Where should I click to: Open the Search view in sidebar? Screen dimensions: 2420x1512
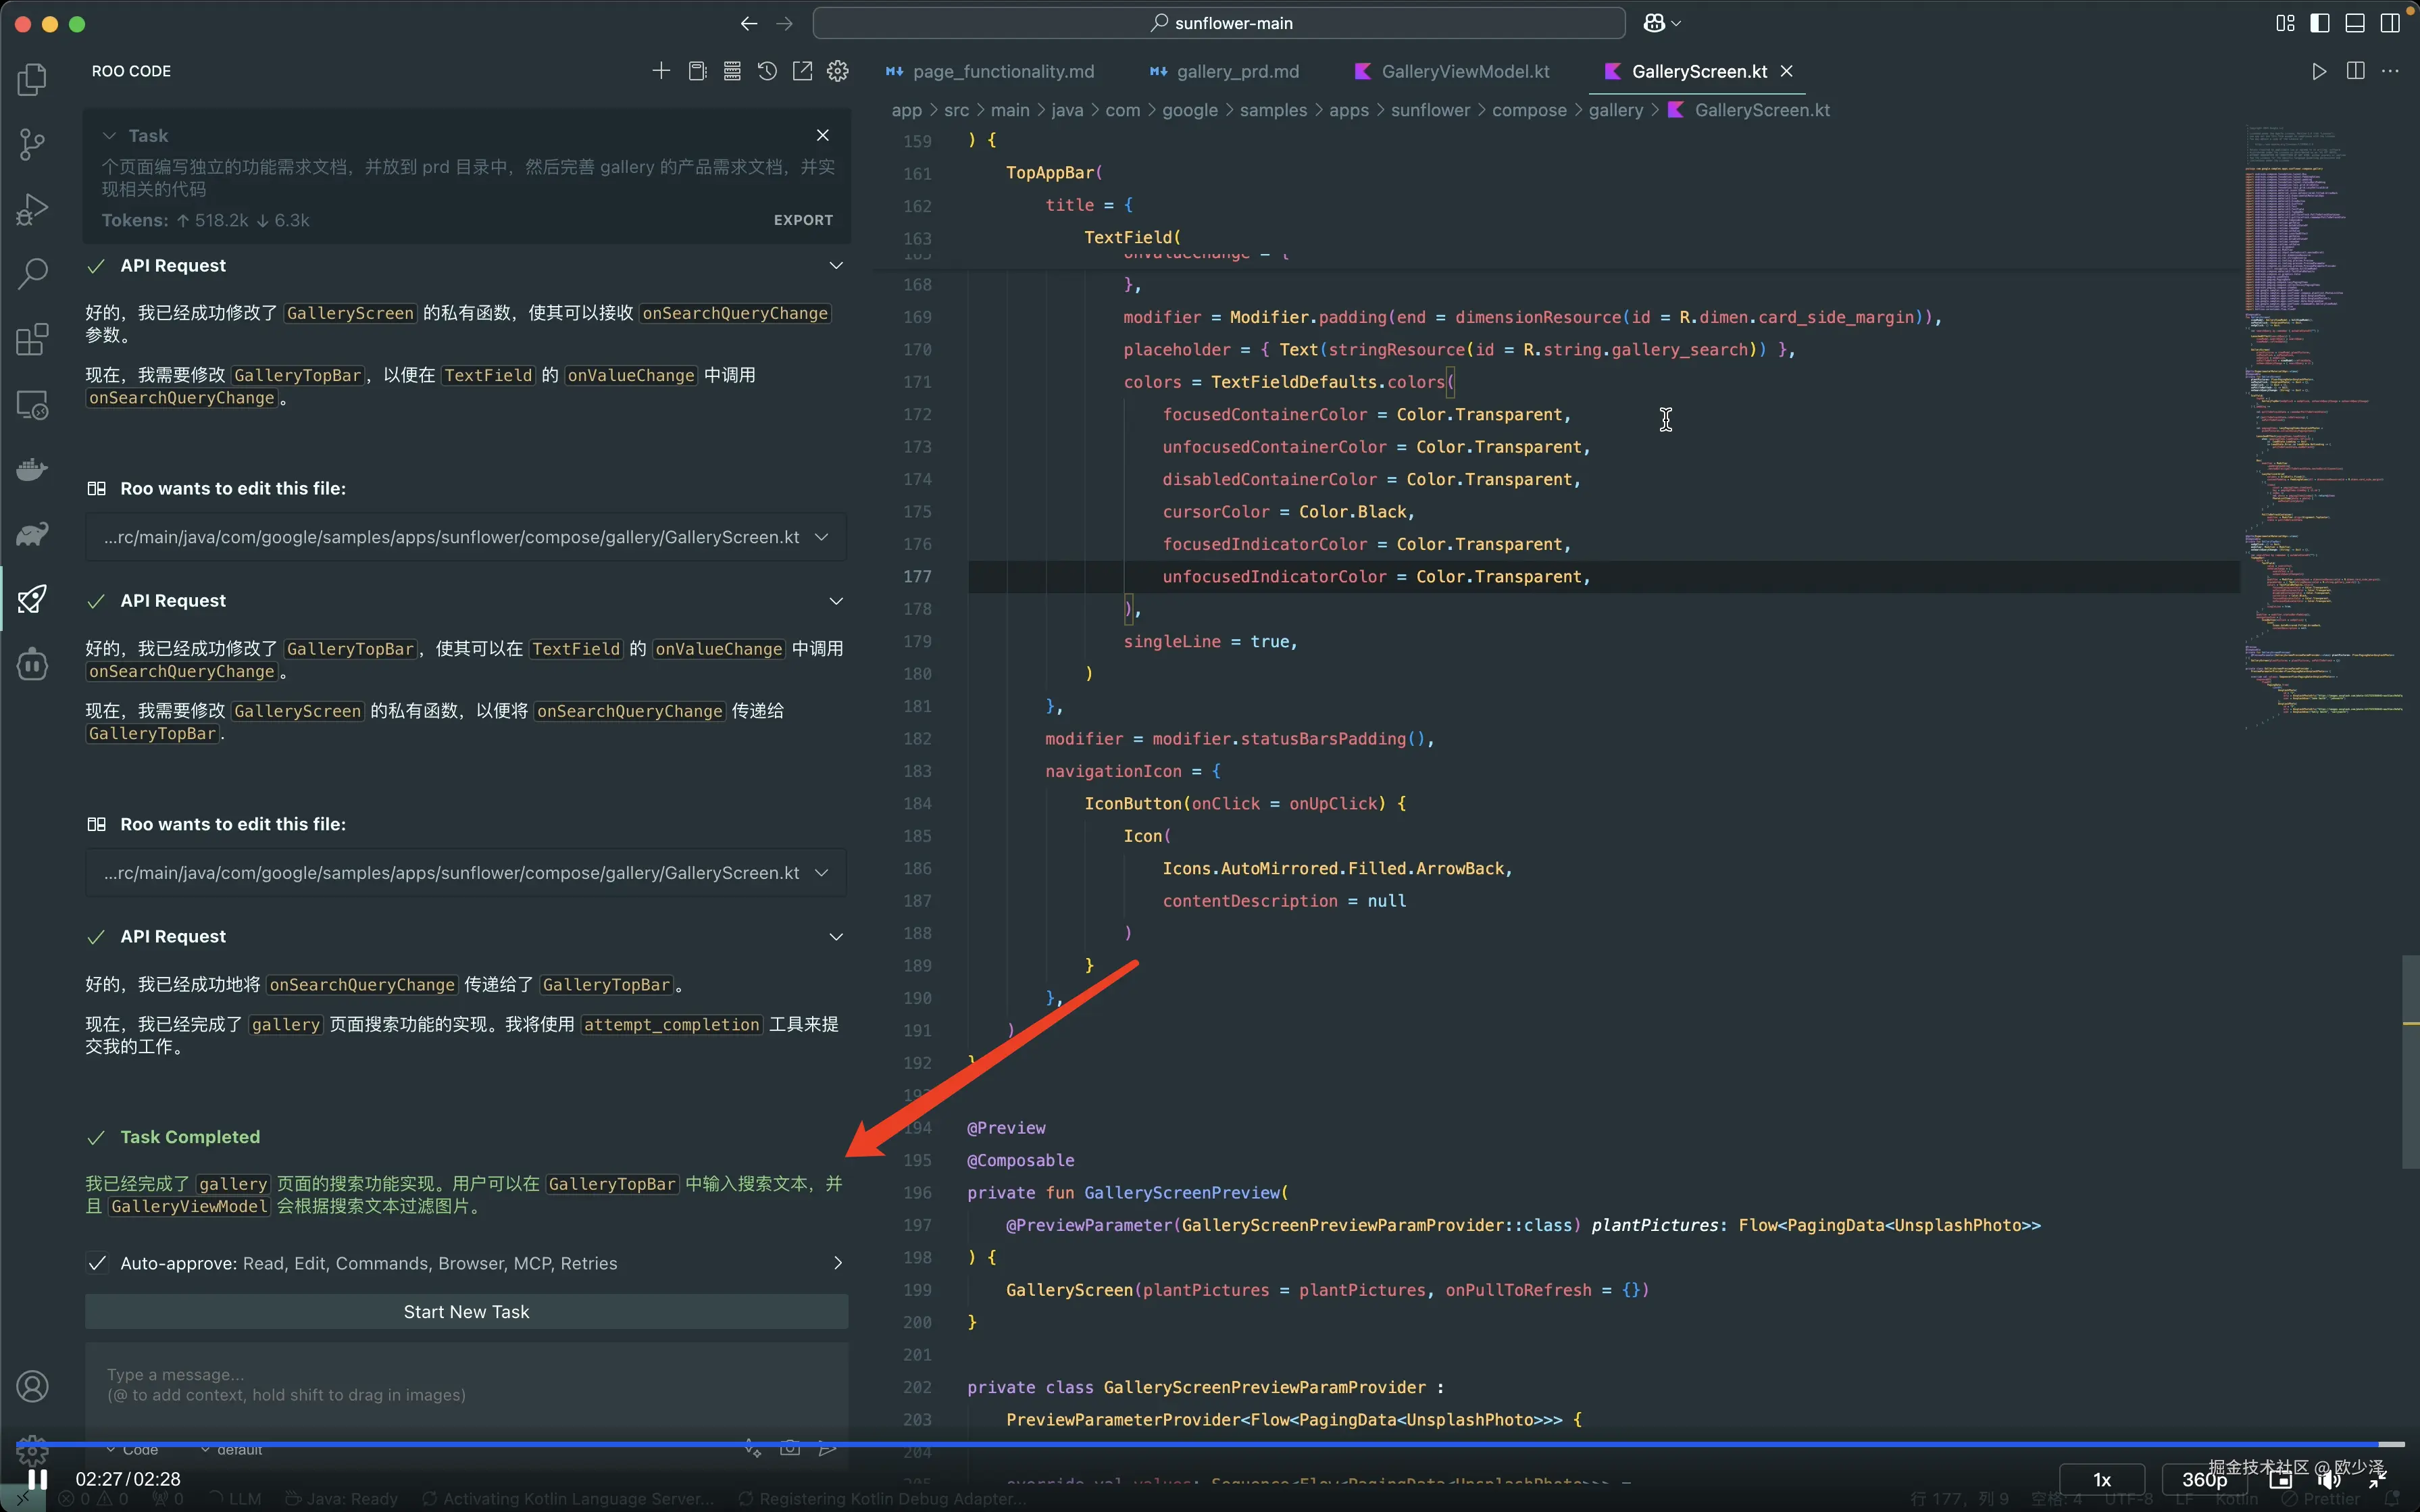(32, 272)
